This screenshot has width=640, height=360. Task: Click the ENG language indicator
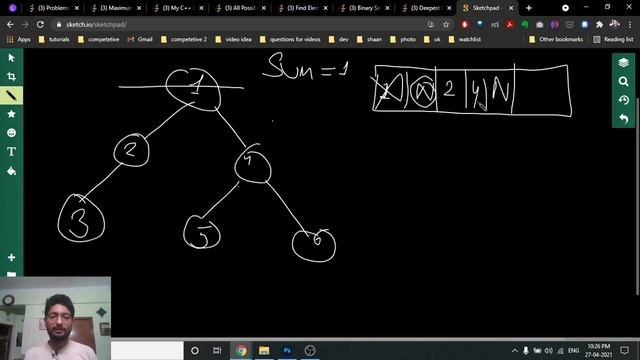tap(573, 351)
